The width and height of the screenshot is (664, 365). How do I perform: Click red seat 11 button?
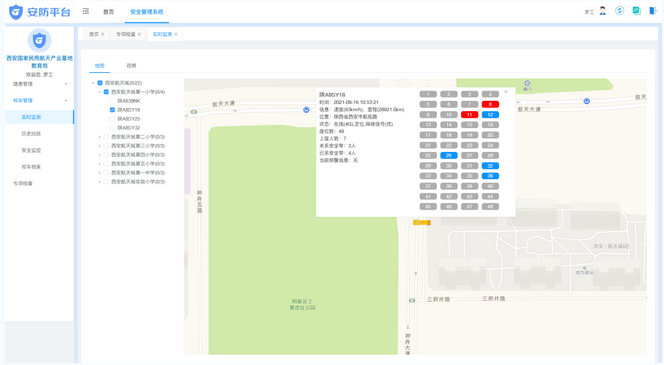point(469,114)
